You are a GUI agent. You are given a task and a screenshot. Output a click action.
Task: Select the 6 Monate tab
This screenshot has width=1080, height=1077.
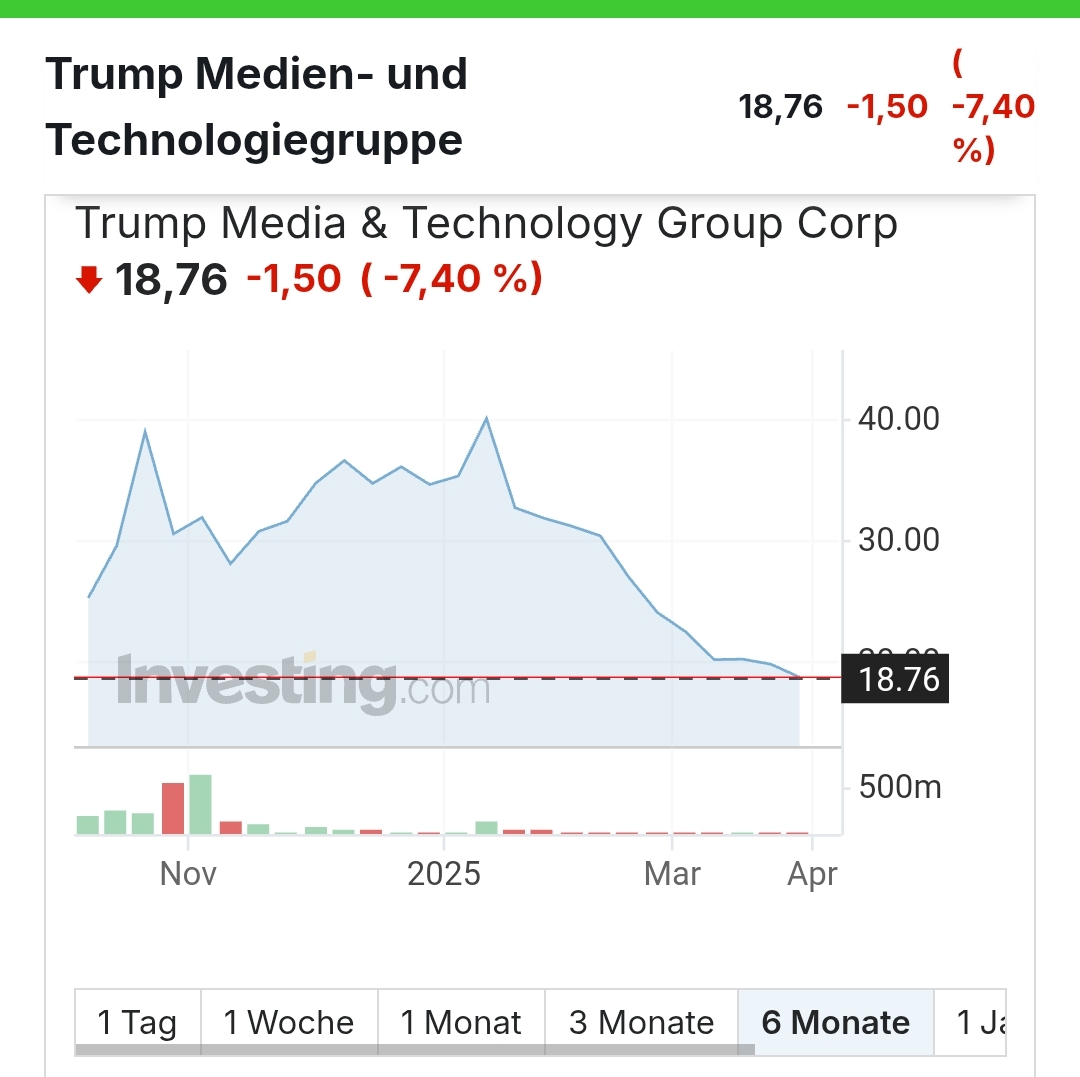[836, 1022]
